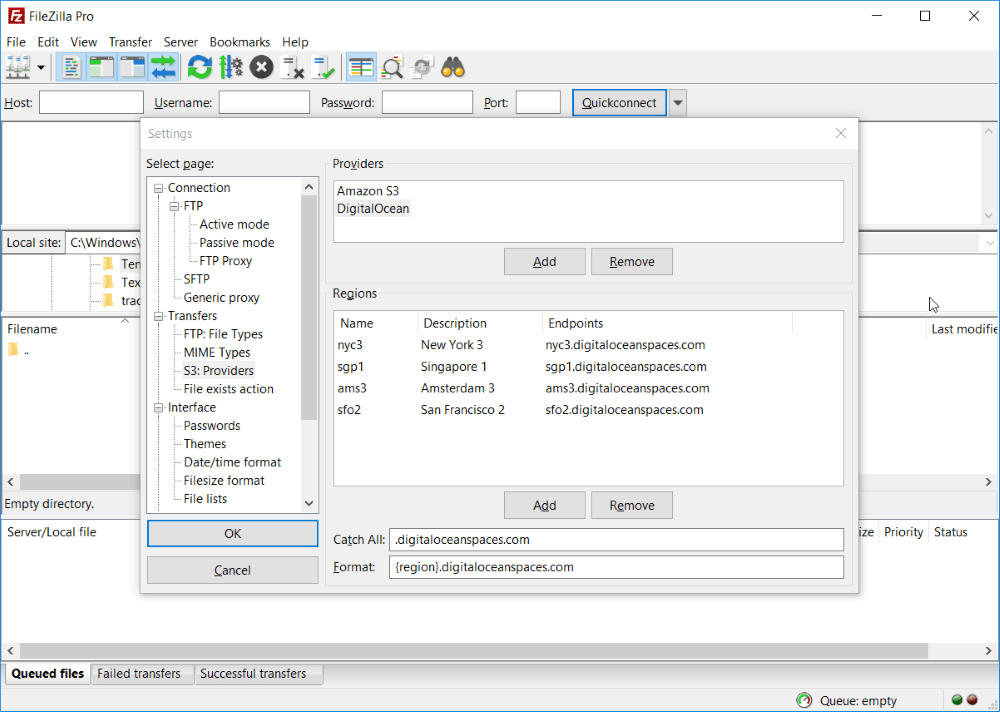Toggle the message log display icon
The width and height of the screenshot is (1000, 712).
(x=71, y=67)
